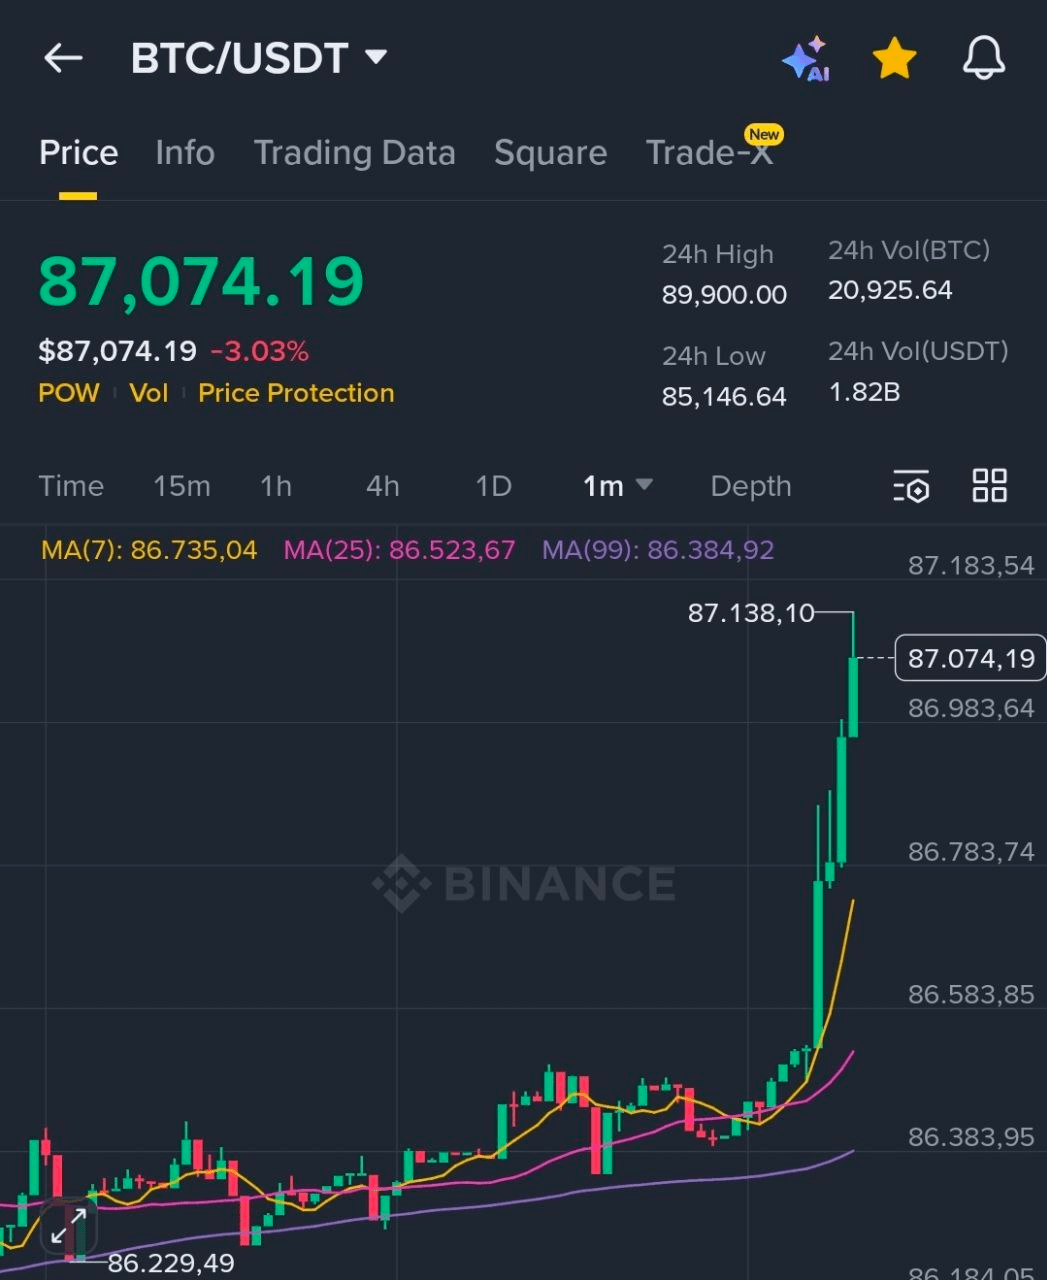Tap the MA(7) indicator label
The image size is (1047, 1280).
point(149,550)
